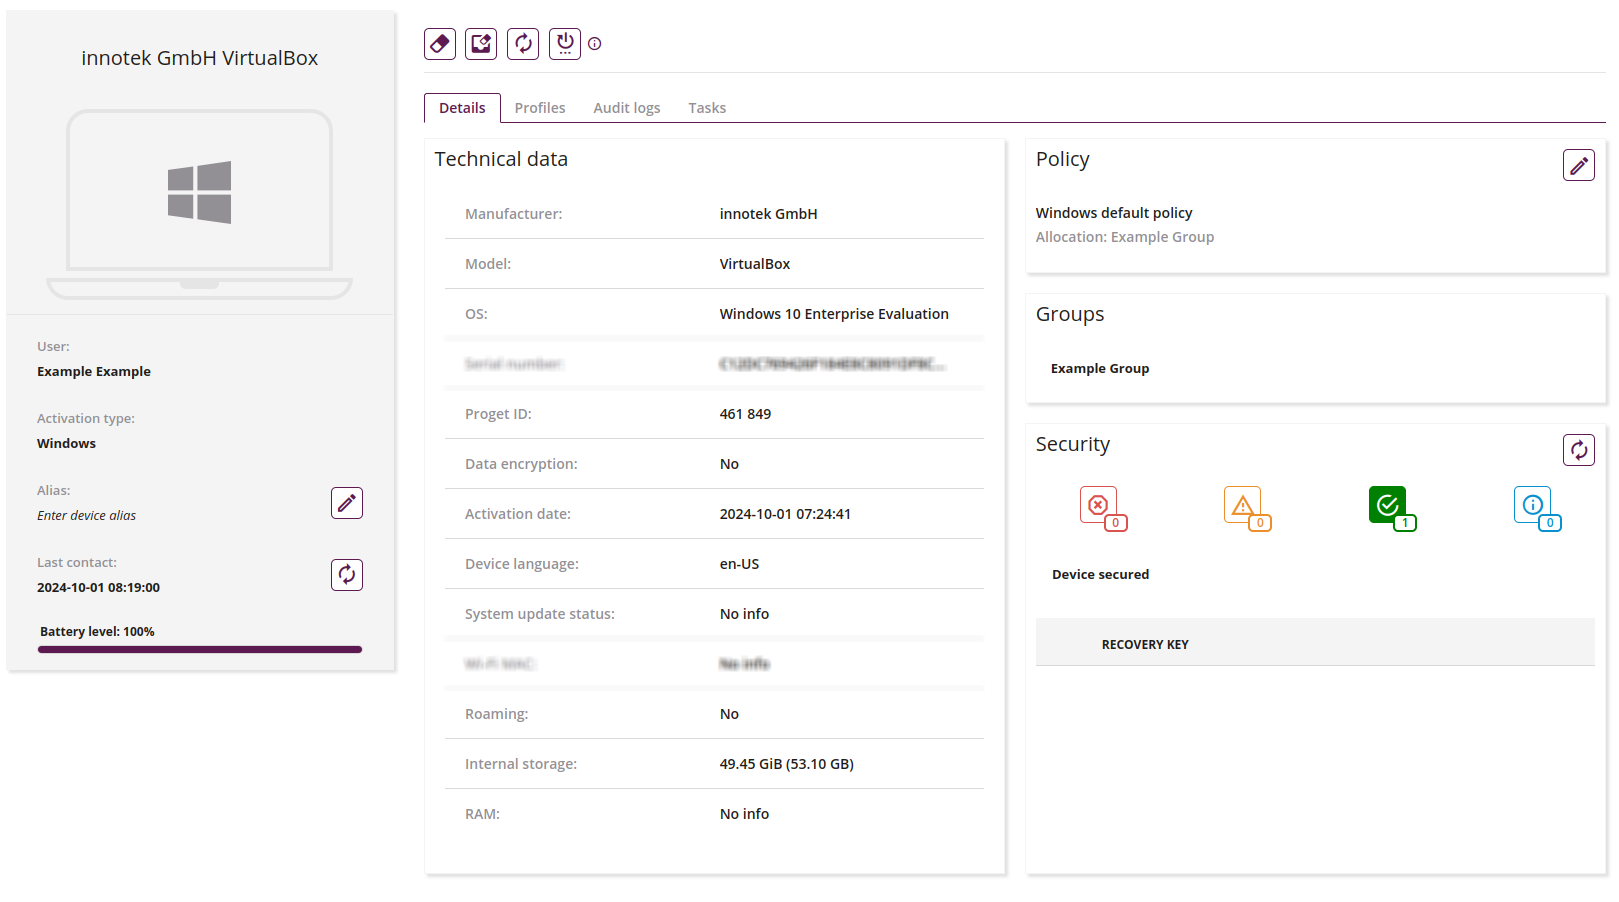This screenshot has width=1619, height=902.
Task: Click the red error security icon
Action: coord(1103,508)
